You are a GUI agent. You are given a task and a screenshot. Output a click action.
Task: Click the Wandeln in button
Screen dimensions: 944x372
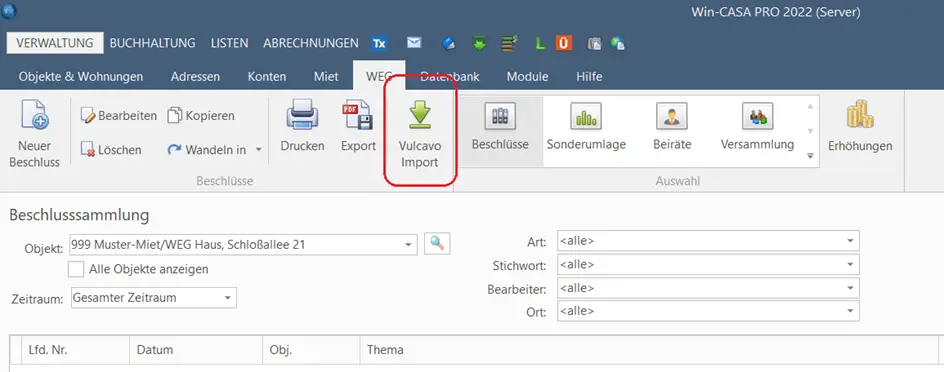(206, 150)
